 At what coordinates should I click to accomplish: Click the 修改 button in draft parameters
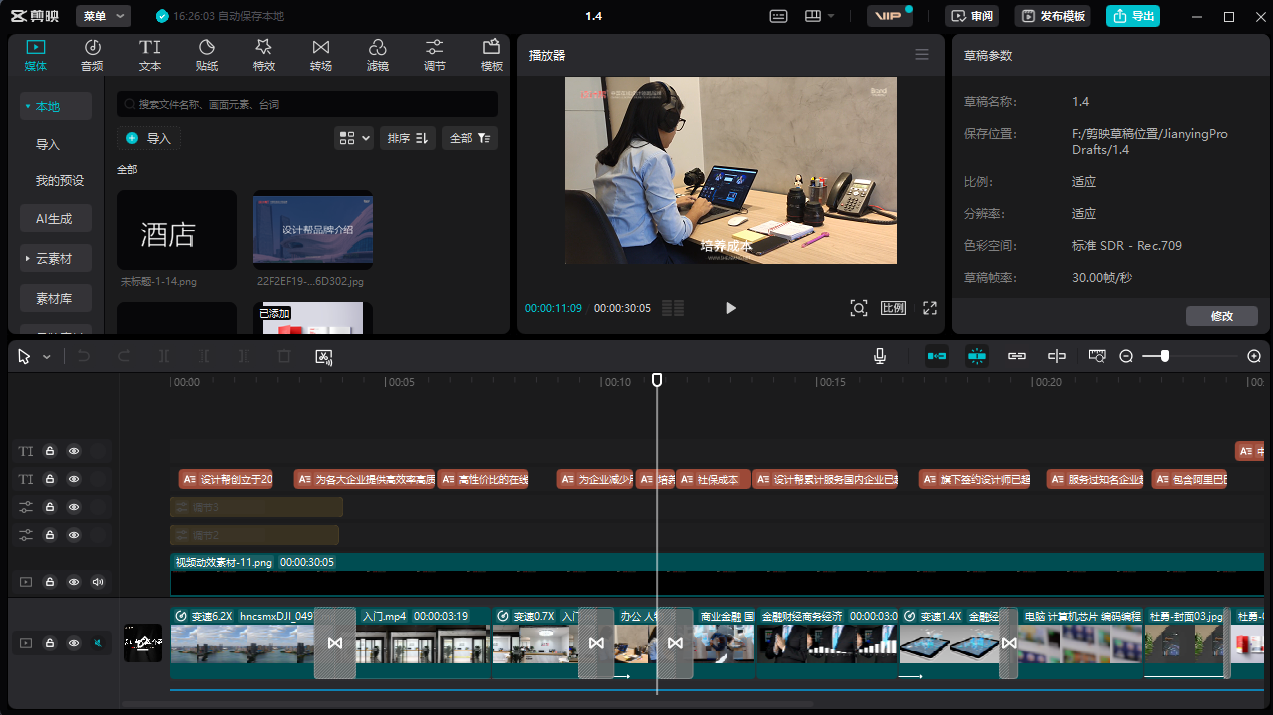[x=1221, y=316]
